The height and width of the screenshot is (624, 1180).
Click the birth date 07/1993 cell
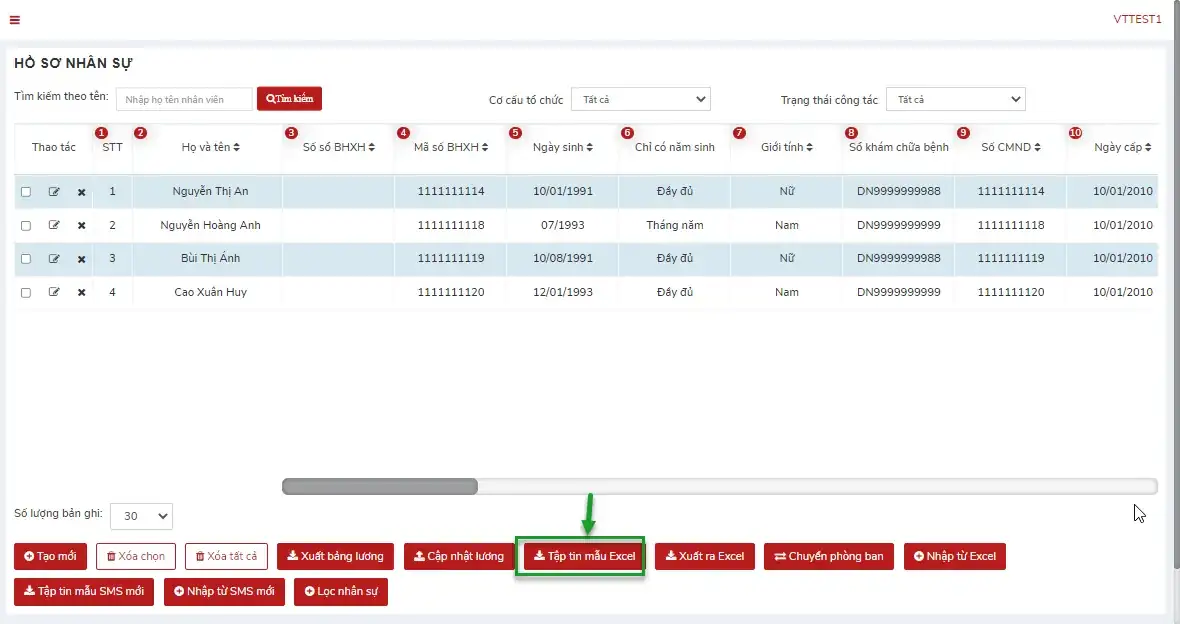pyautogui.click(x=563, y=225)
